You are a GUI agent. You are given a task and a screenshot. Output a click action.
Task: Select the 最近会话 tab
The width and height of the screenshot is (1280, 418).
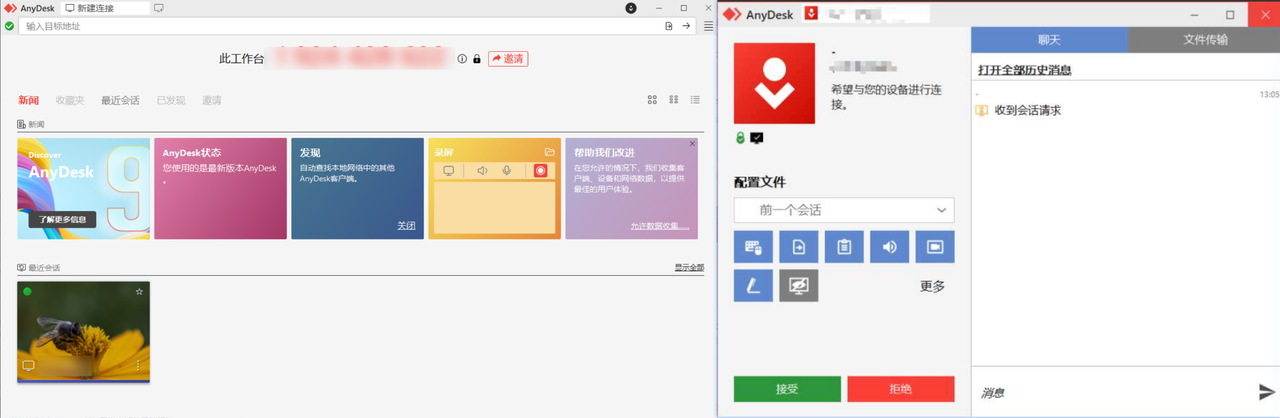(x=120, y=100)
